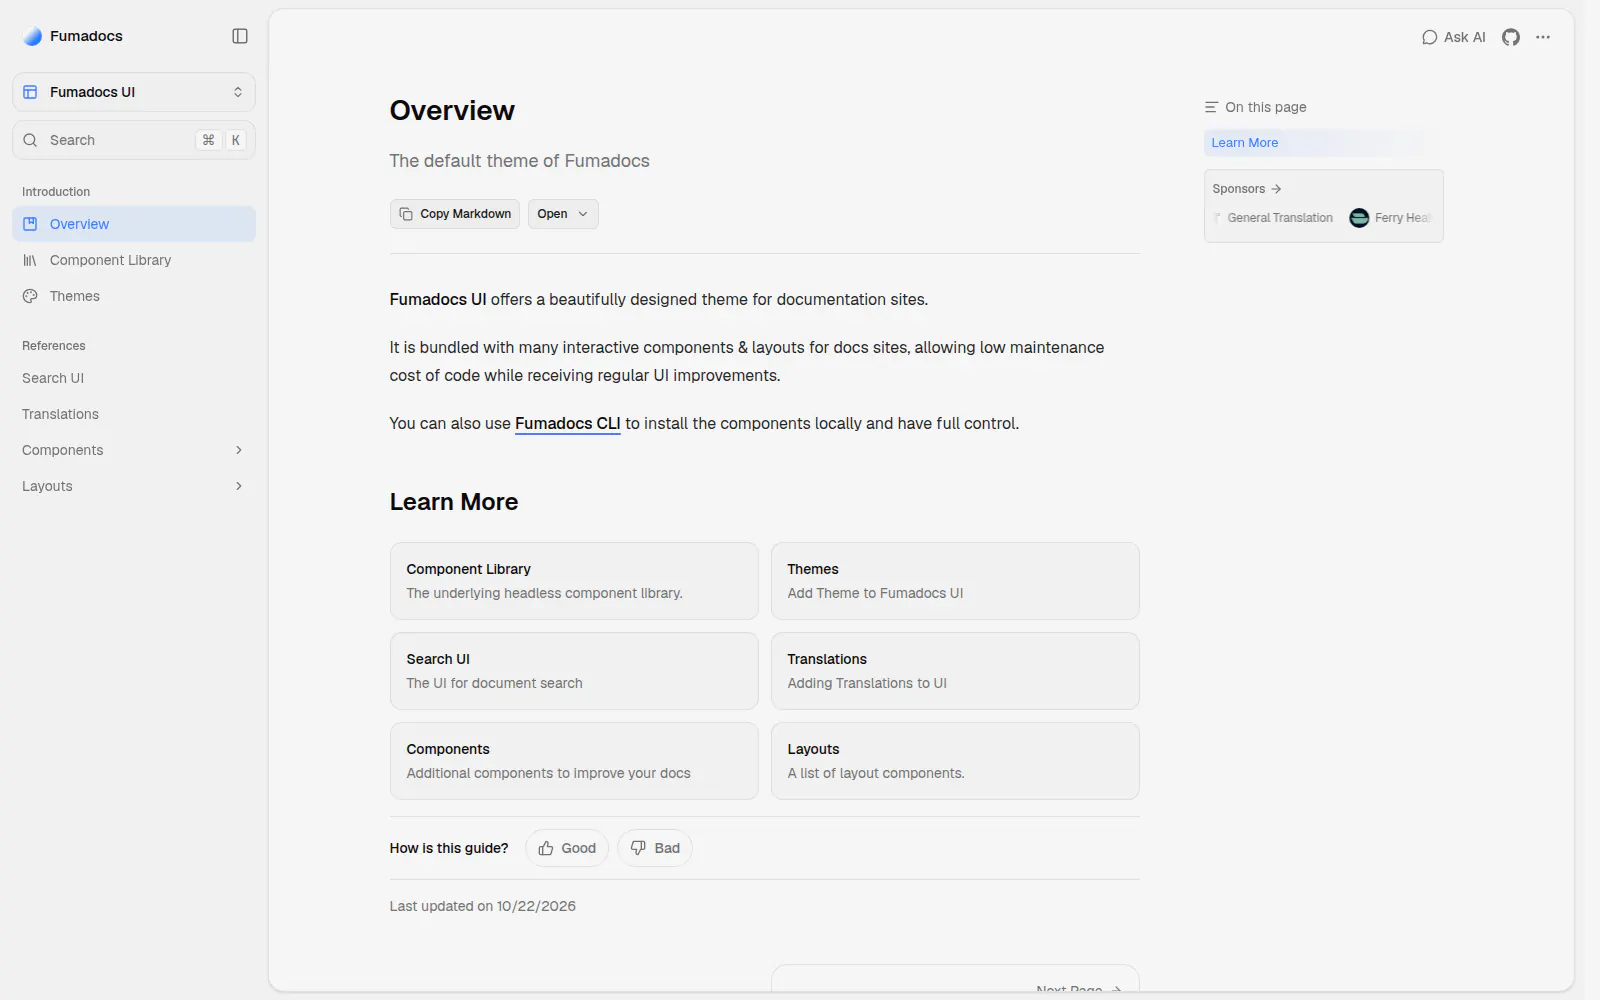
Task: Open the Search UI card
Action: pos(574,671)
